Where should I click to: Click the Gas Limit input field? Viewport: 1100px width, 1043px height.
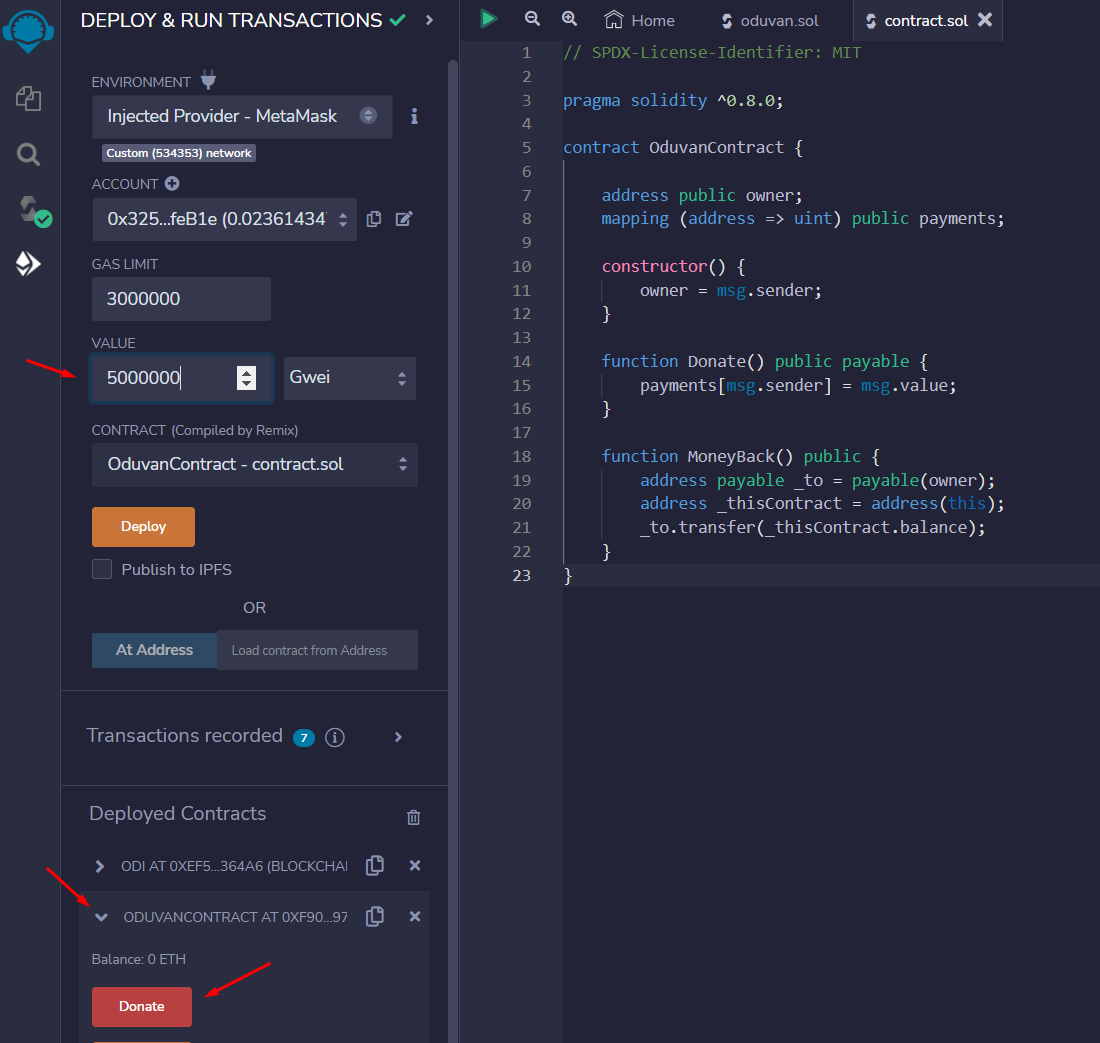(181, 299)
